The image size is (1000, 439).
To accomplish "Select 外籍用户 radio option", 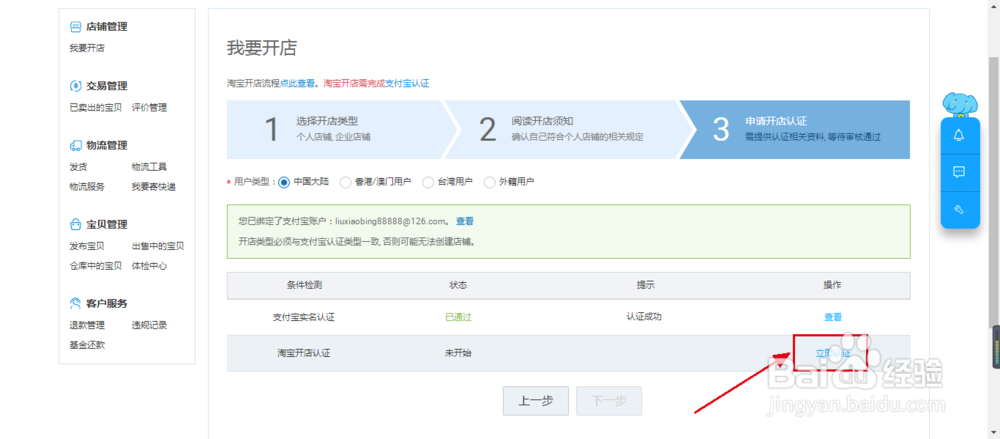I will pyautogui.click(x=489, y=182).
